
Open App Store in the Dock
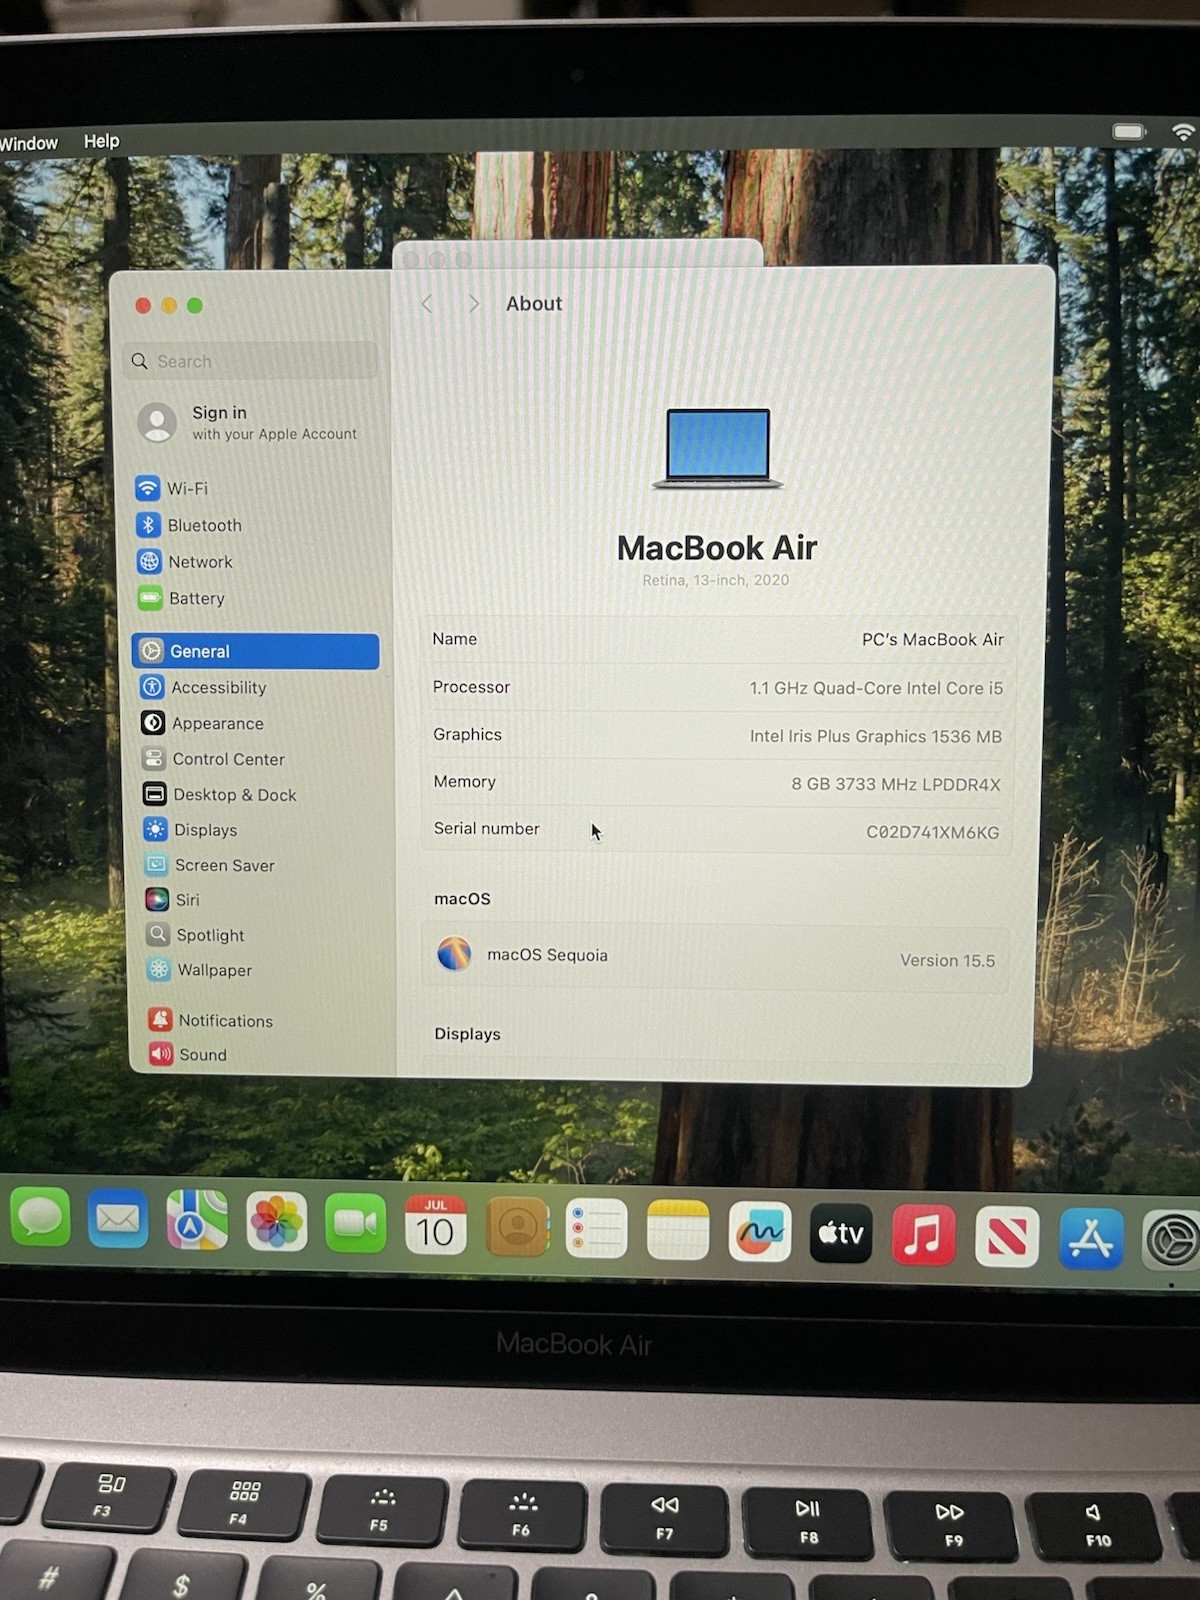coord(1090,1238)
